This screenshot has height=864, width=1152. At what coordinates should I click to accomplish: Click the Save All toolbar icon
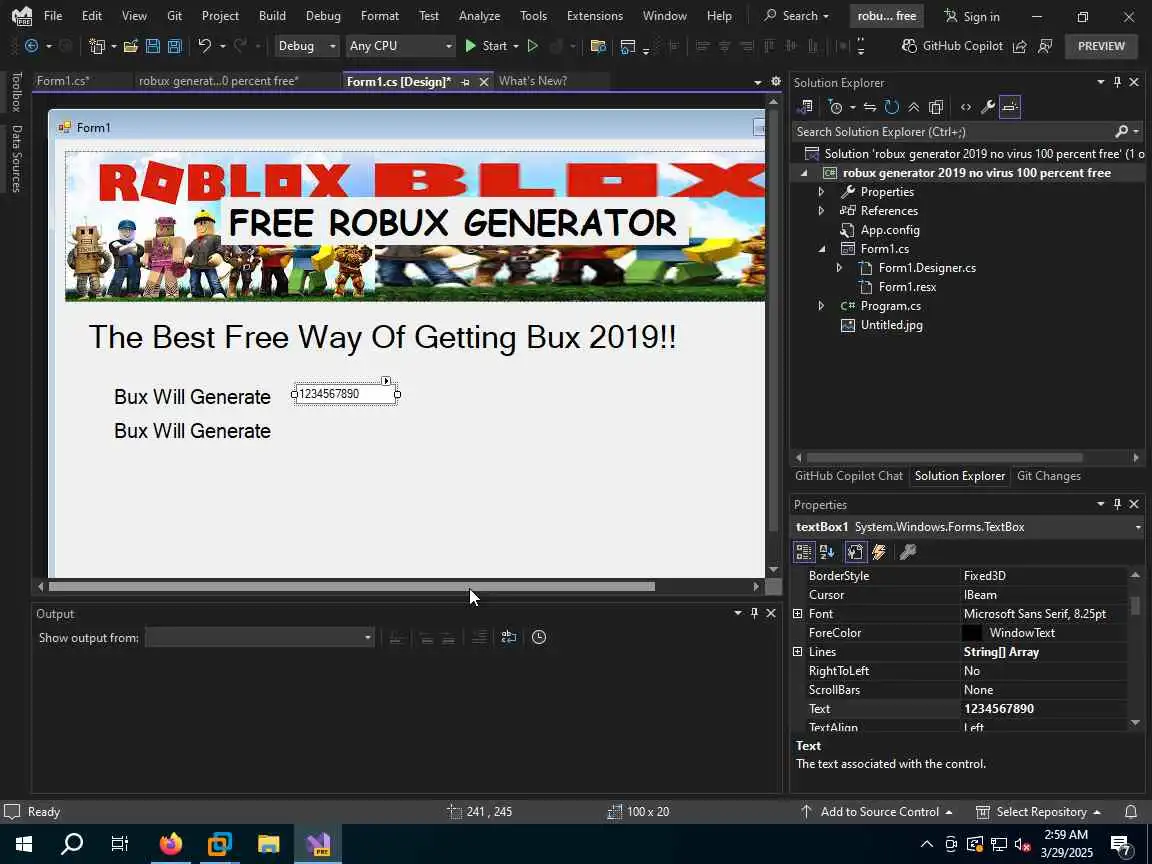(x=175, y=46)
